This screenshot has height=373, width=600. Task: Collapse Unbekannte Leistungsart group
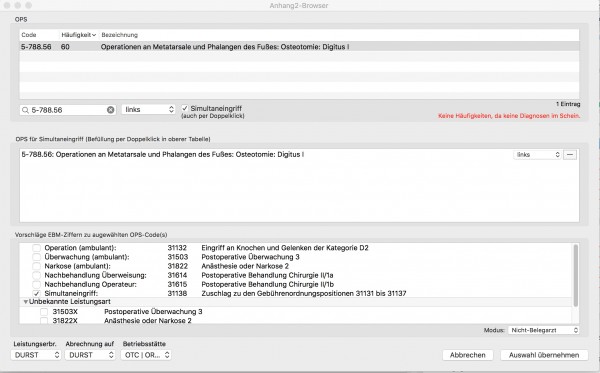pos(26,302)
